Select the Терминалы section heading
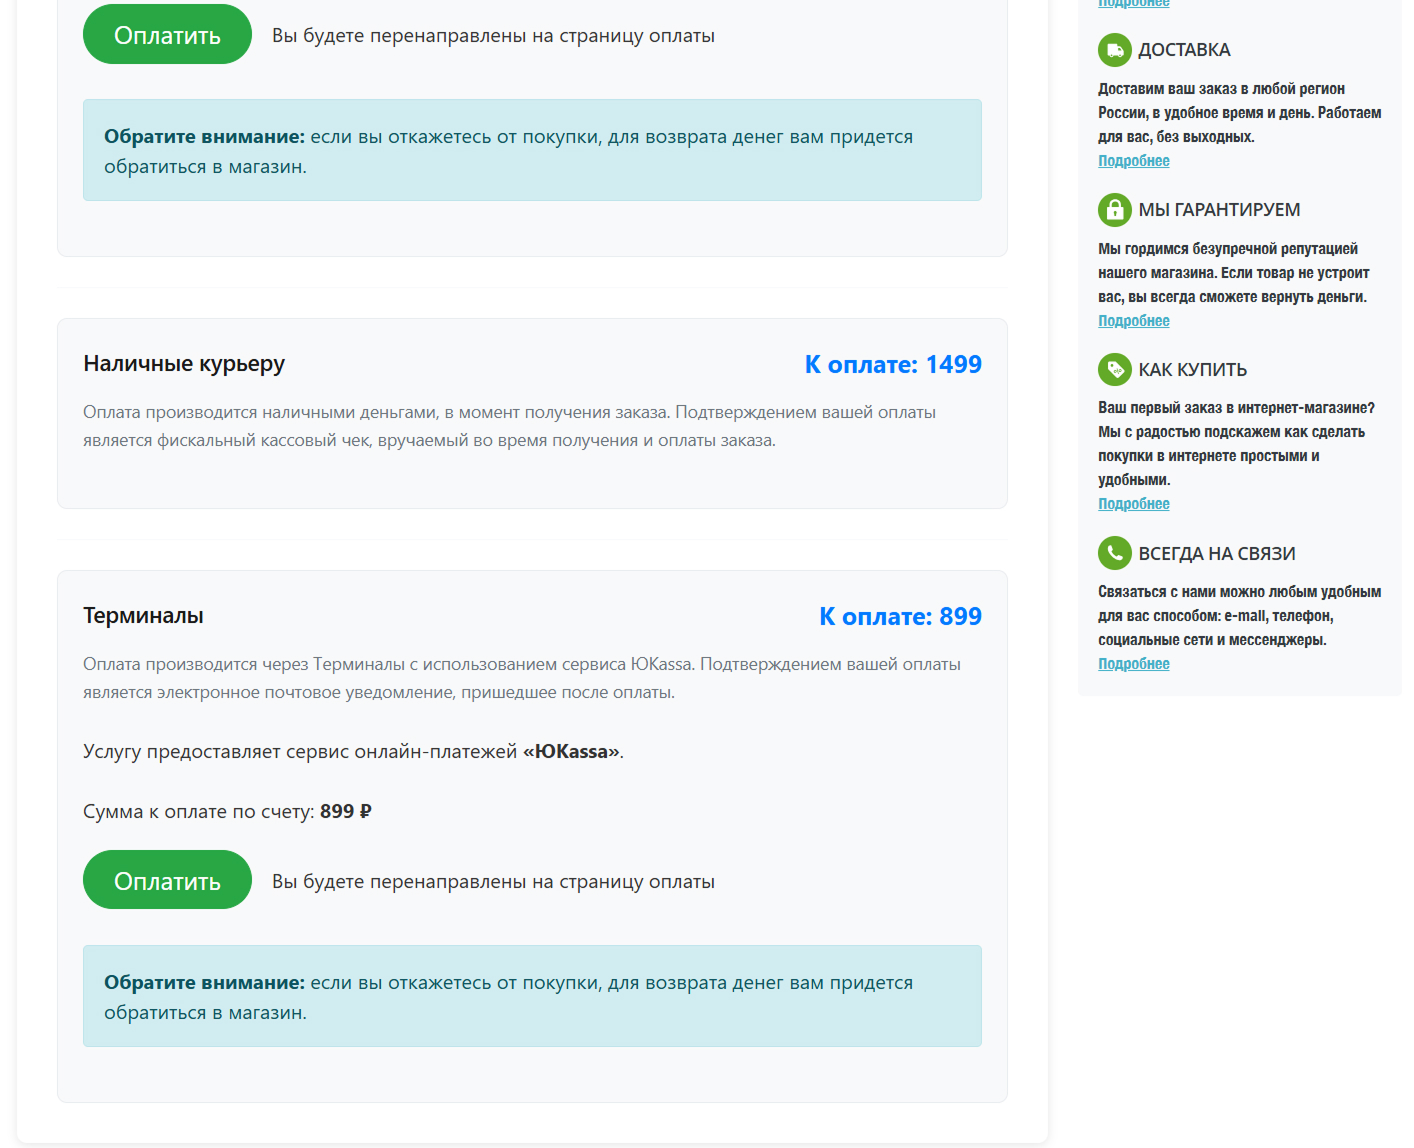 point(143,616)
